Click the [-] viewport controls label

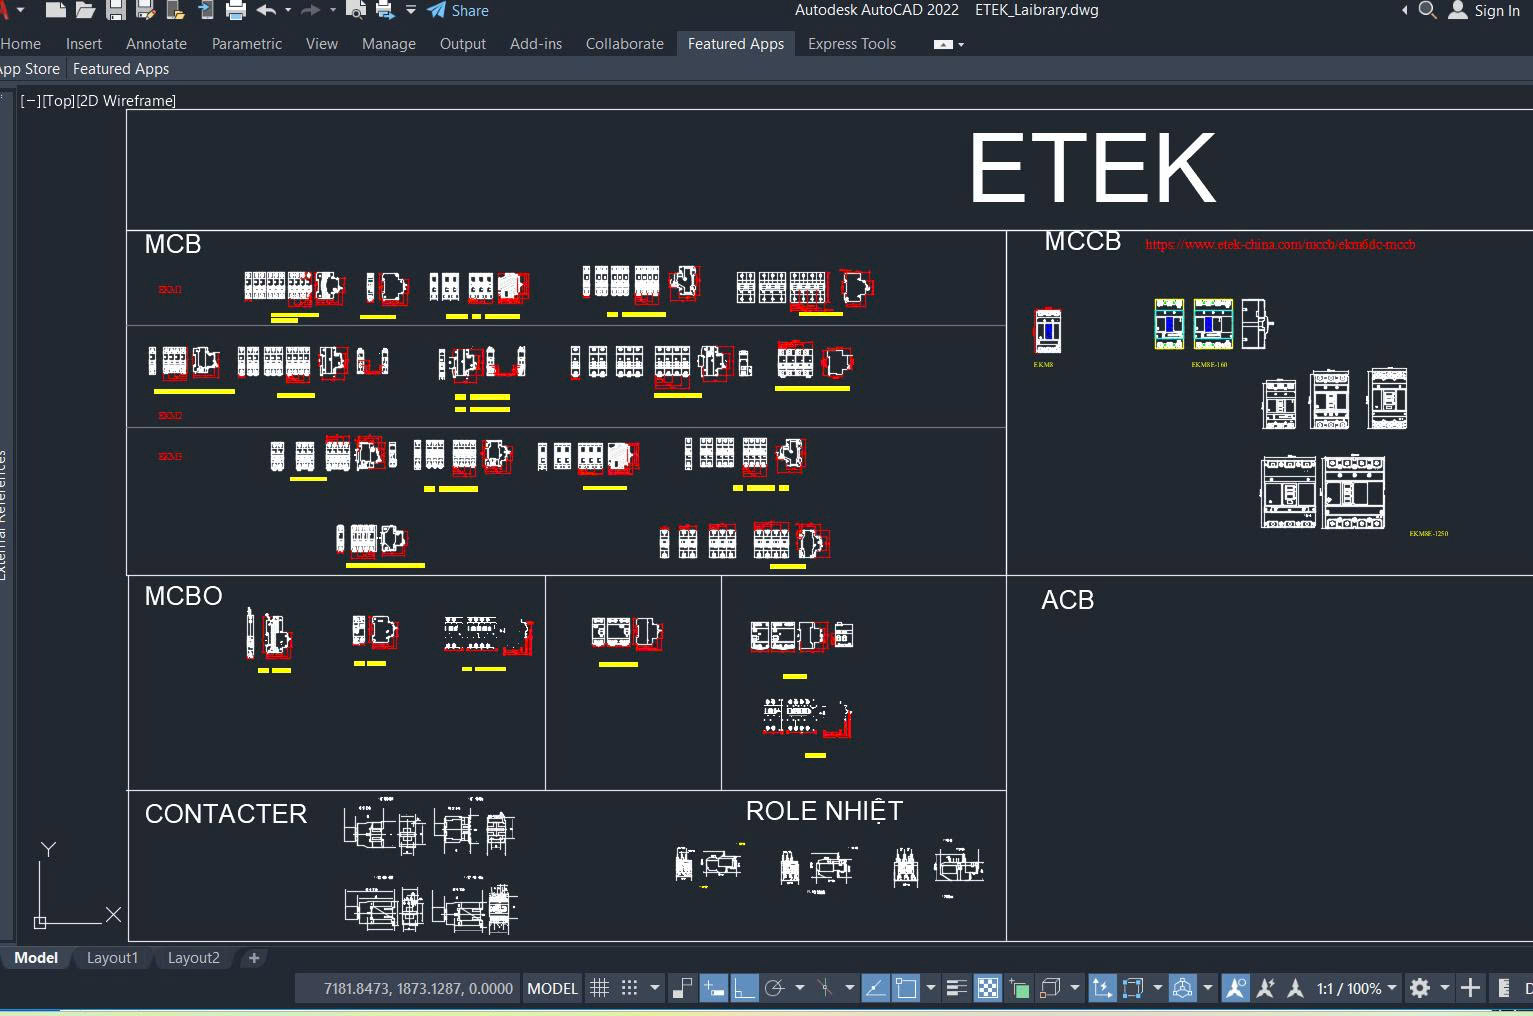pos(31,101)
